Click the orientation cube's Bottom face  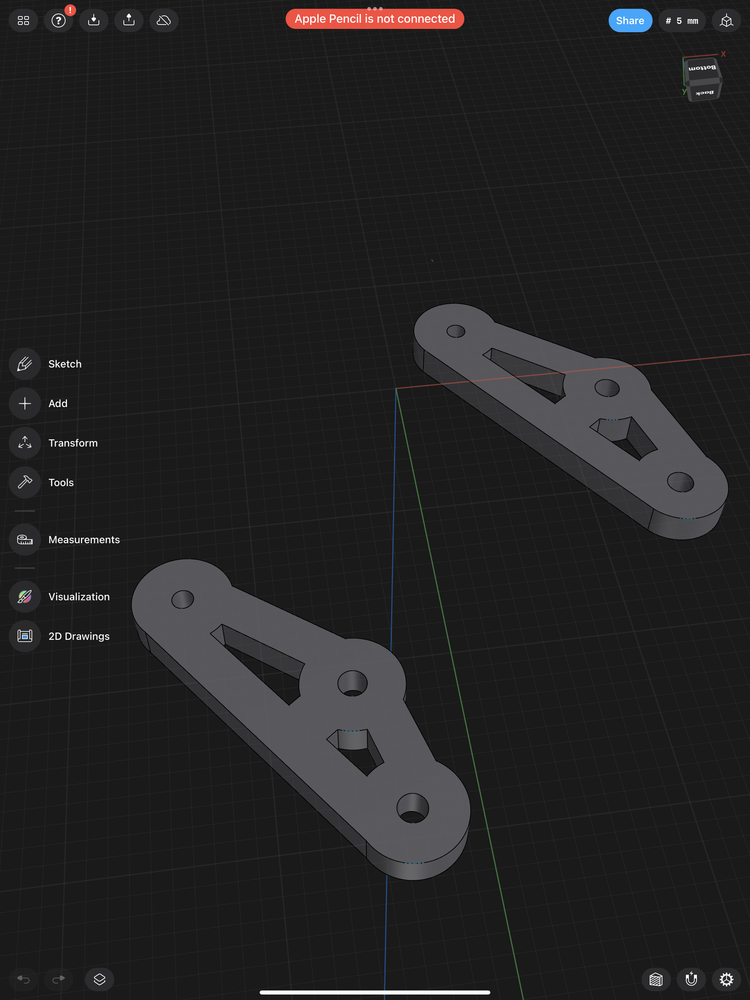[x=704, y=68]
